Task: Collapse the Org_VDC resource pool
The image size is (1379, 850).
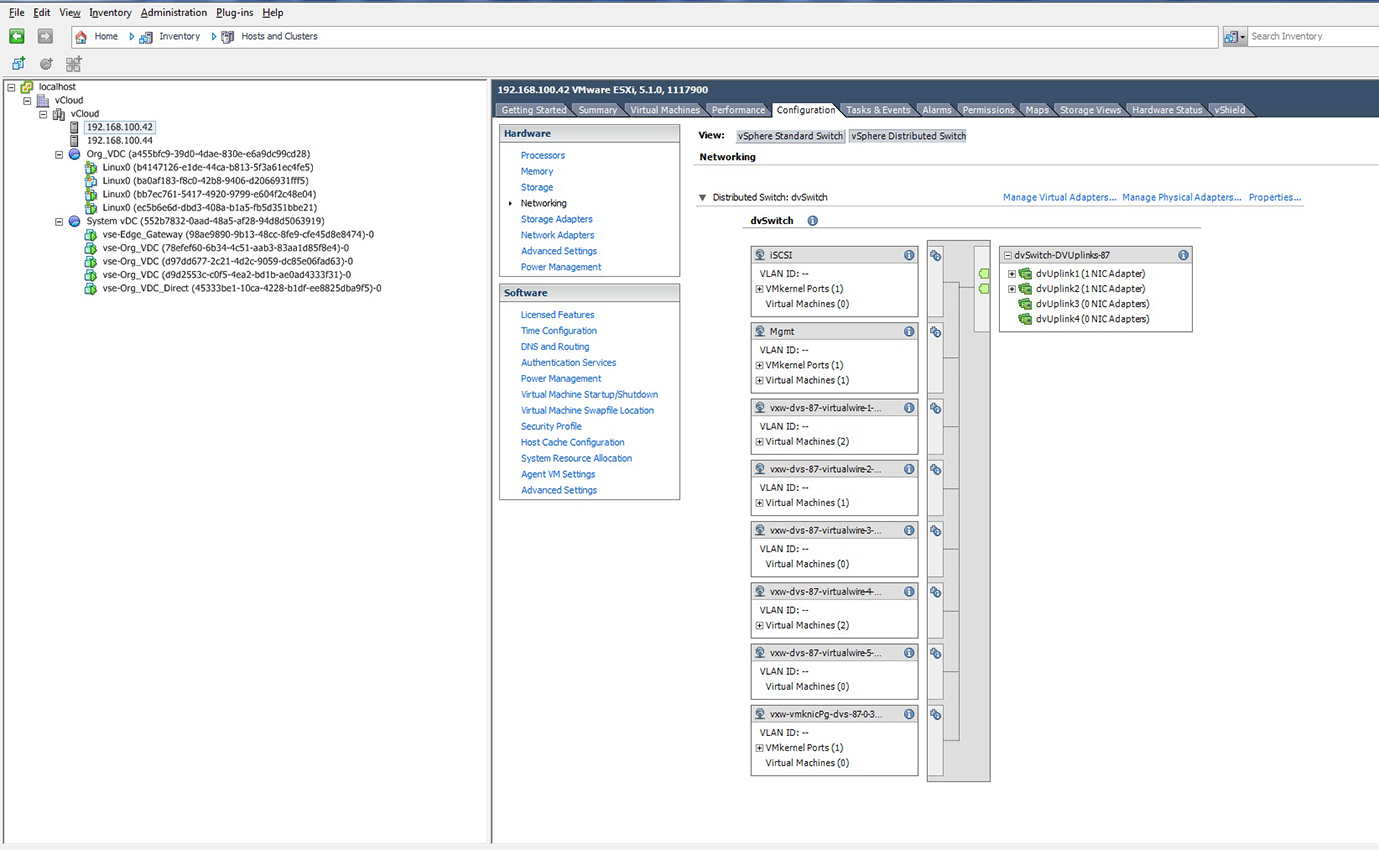Action: pos(59,154)
